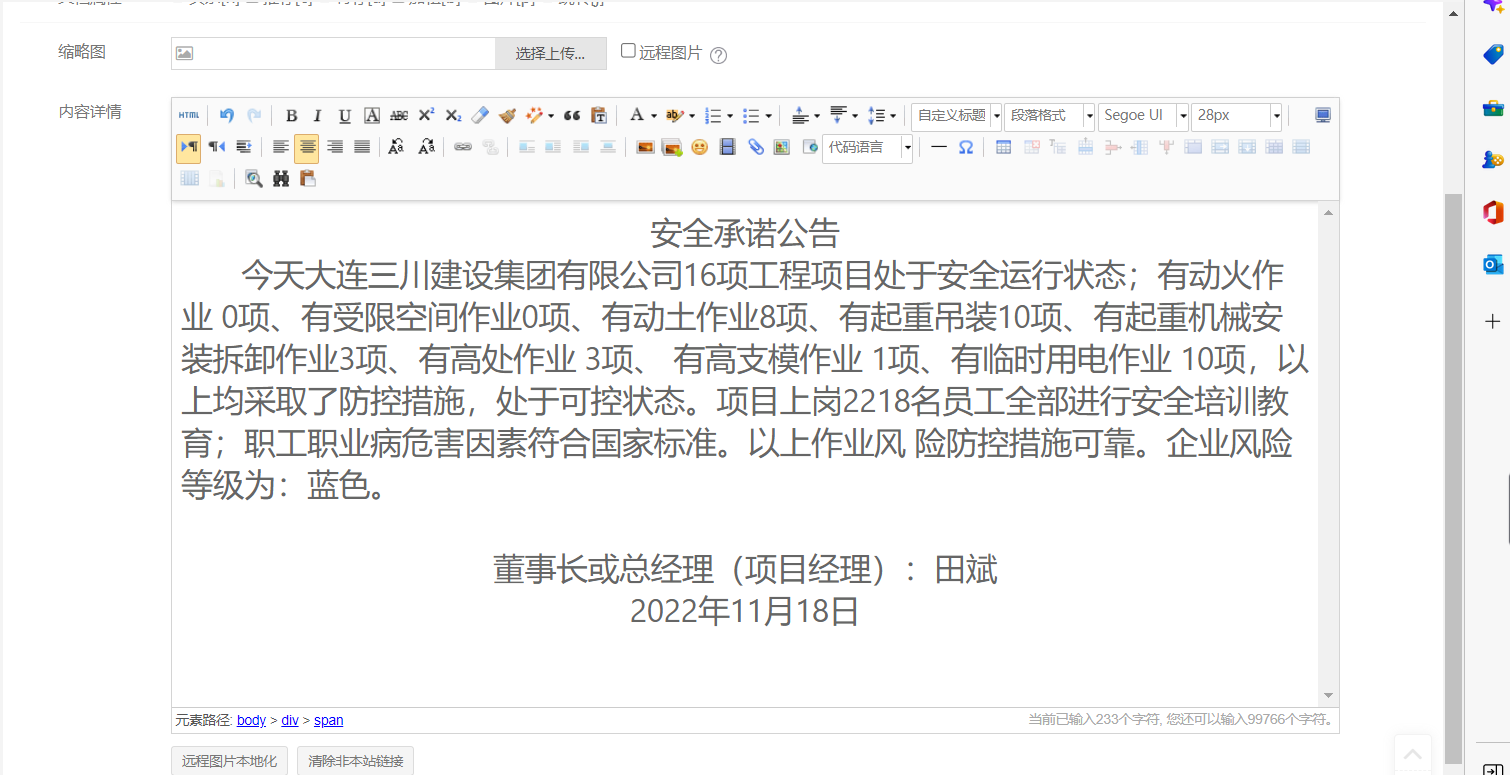Insert a video
Screen dimensions: 1510x775
tap(727, 147)
